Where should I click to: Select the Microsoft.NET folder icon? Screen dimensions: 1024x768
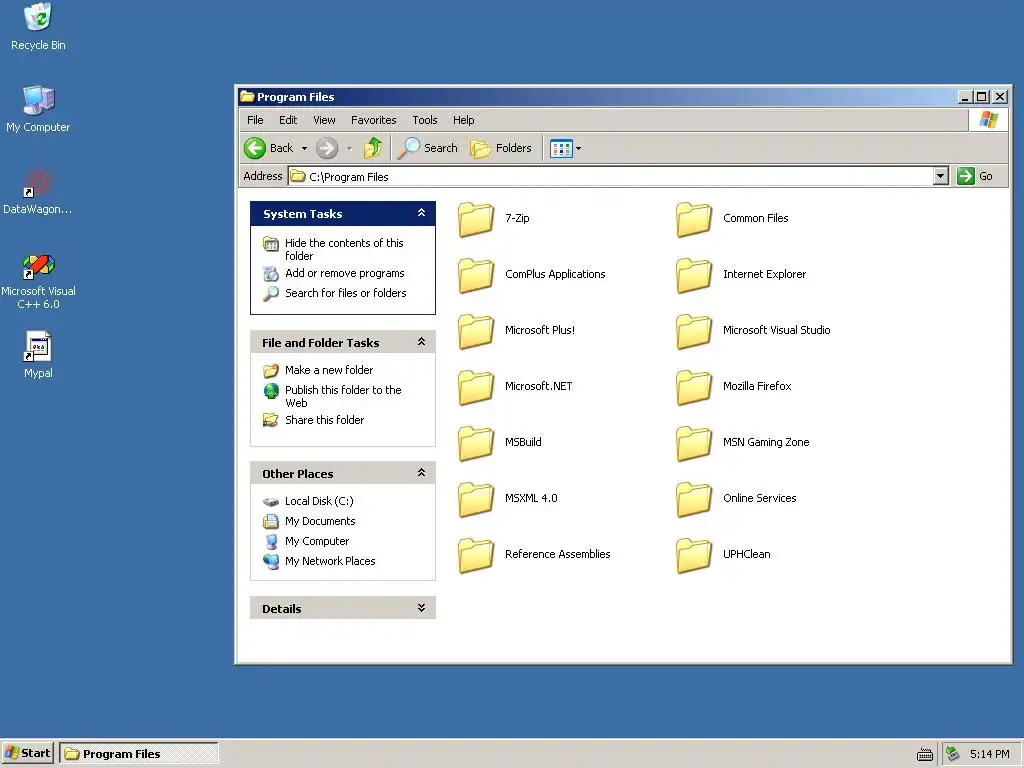476,387
